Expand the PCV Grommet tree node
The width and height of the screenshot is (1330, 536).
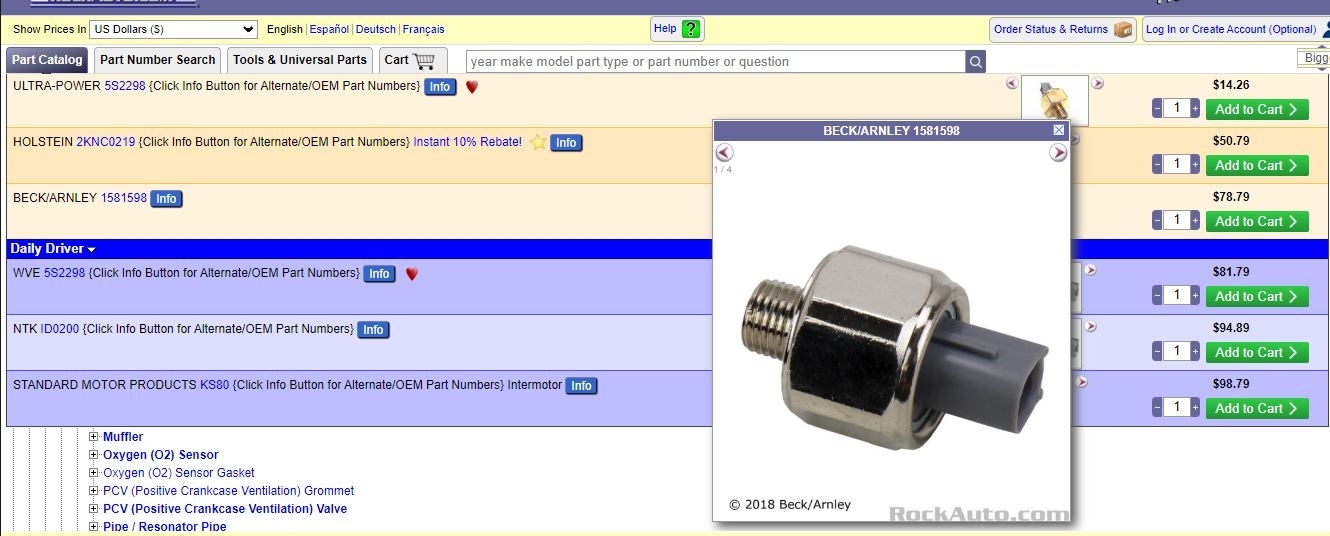click(94, 491)
